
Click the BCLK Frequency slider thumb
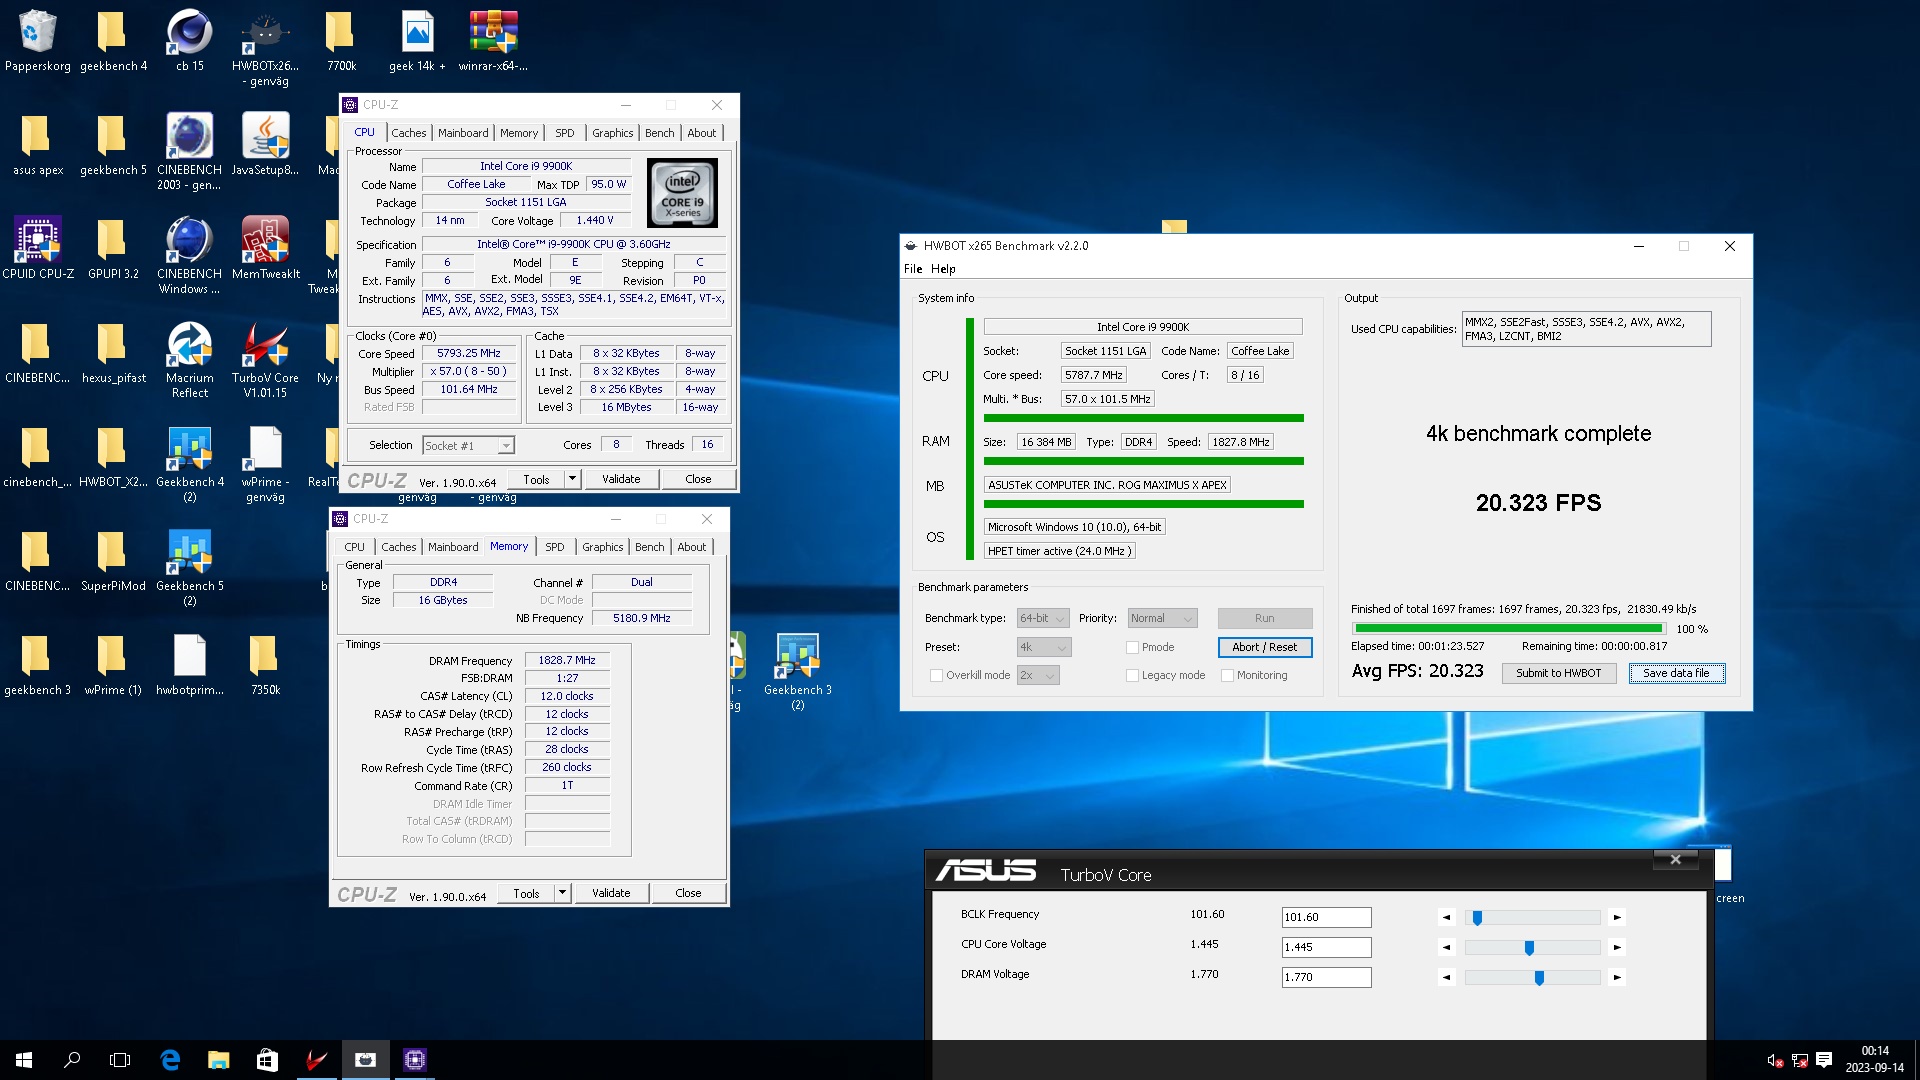1477,917
